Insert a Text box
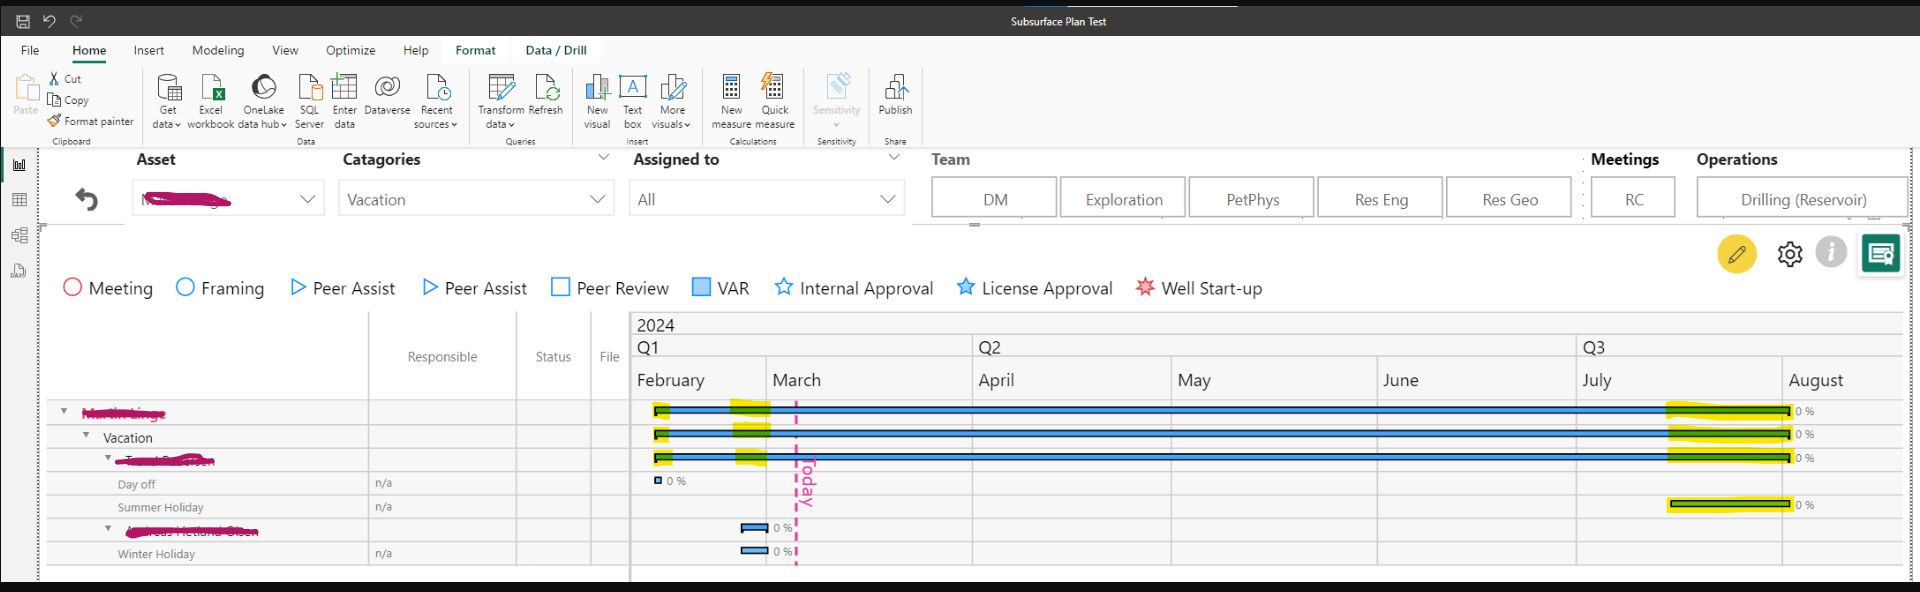The height and width of the screenshot is (592, 1920). [633, 101]
